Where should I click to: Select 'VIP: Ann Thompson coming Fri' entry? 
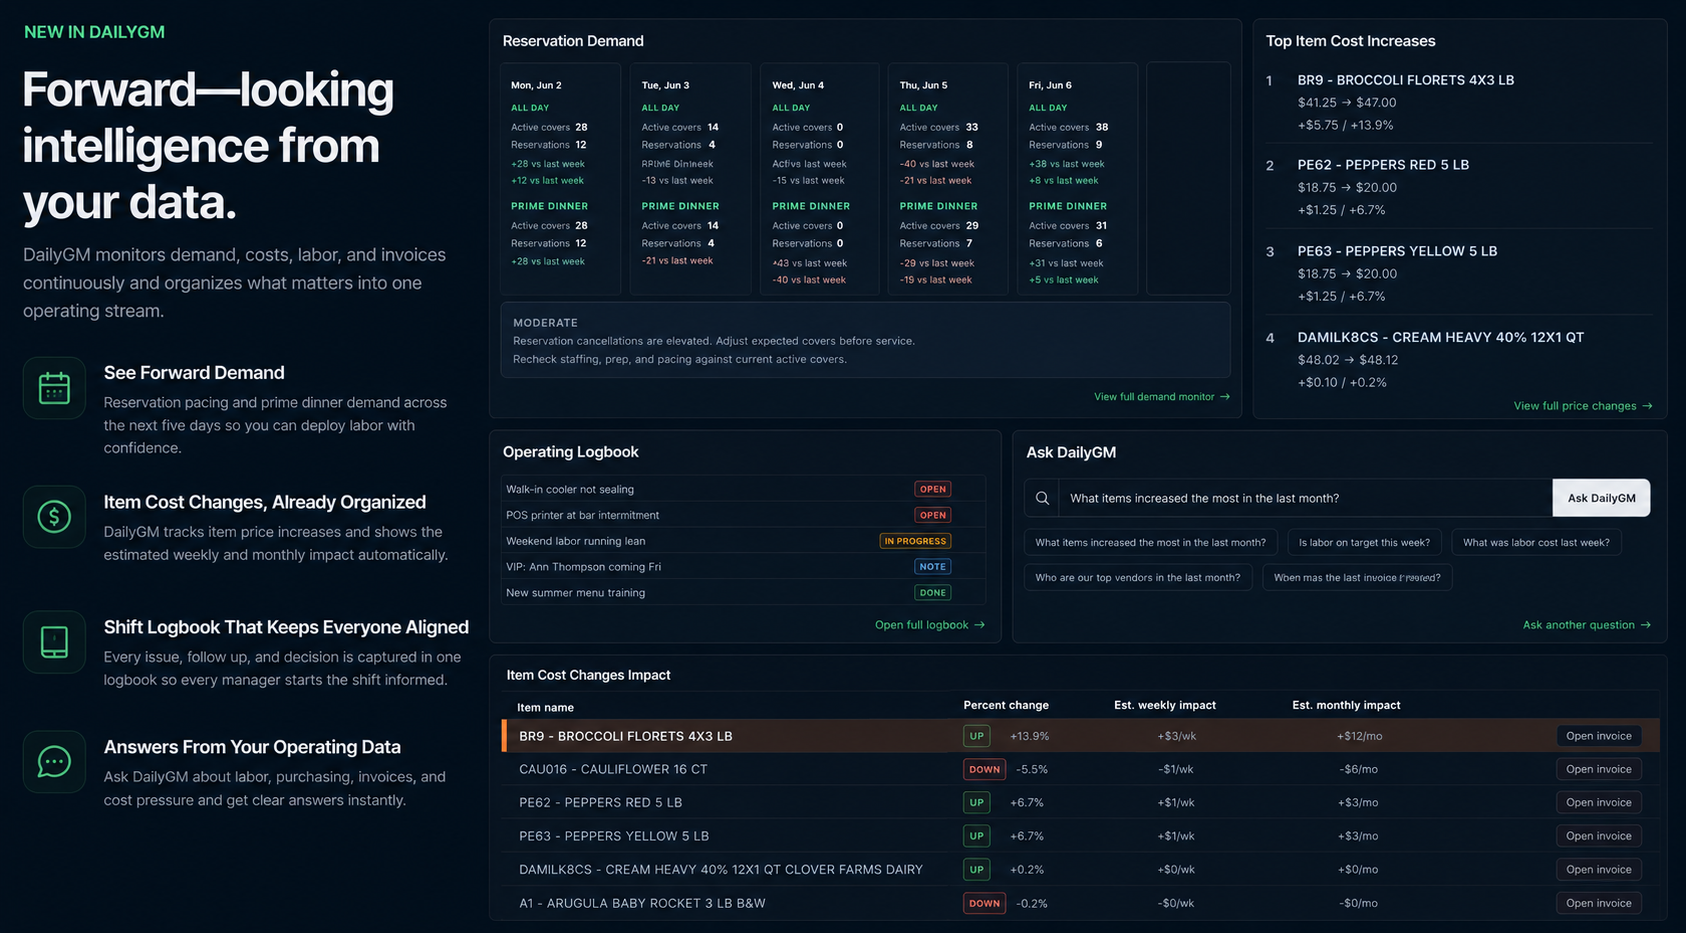click(x=743, y=567)
